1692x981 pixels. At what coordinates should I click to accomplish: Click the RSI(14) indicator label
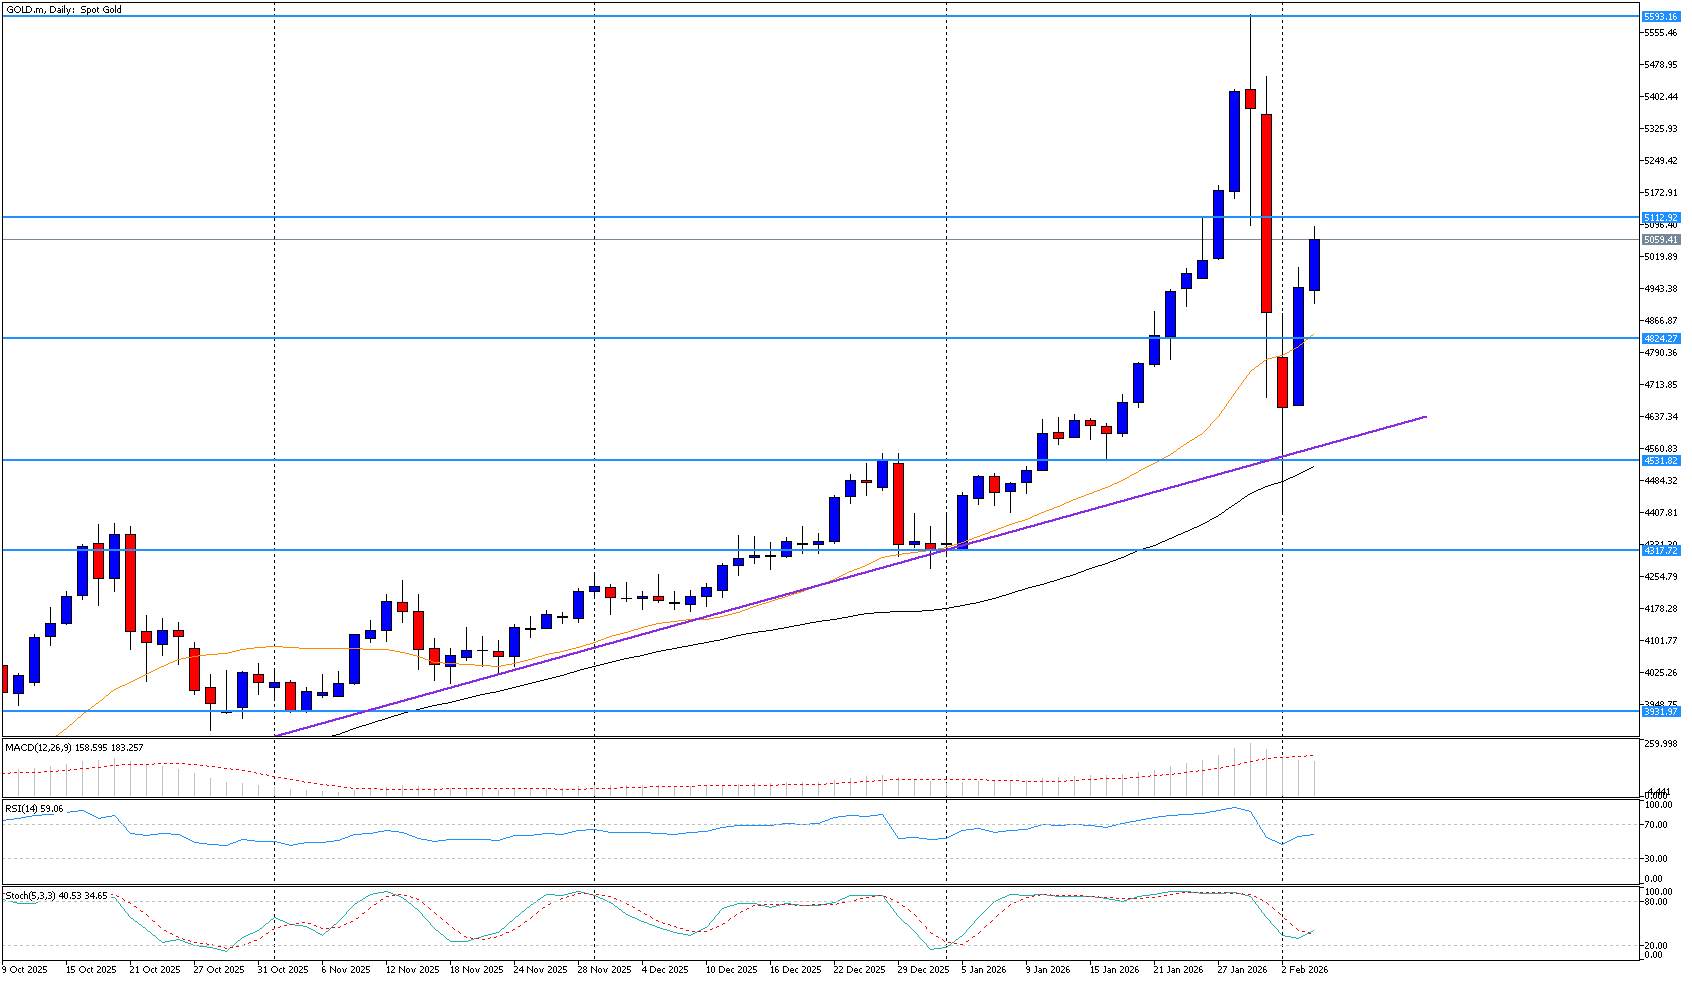(34, 808)
